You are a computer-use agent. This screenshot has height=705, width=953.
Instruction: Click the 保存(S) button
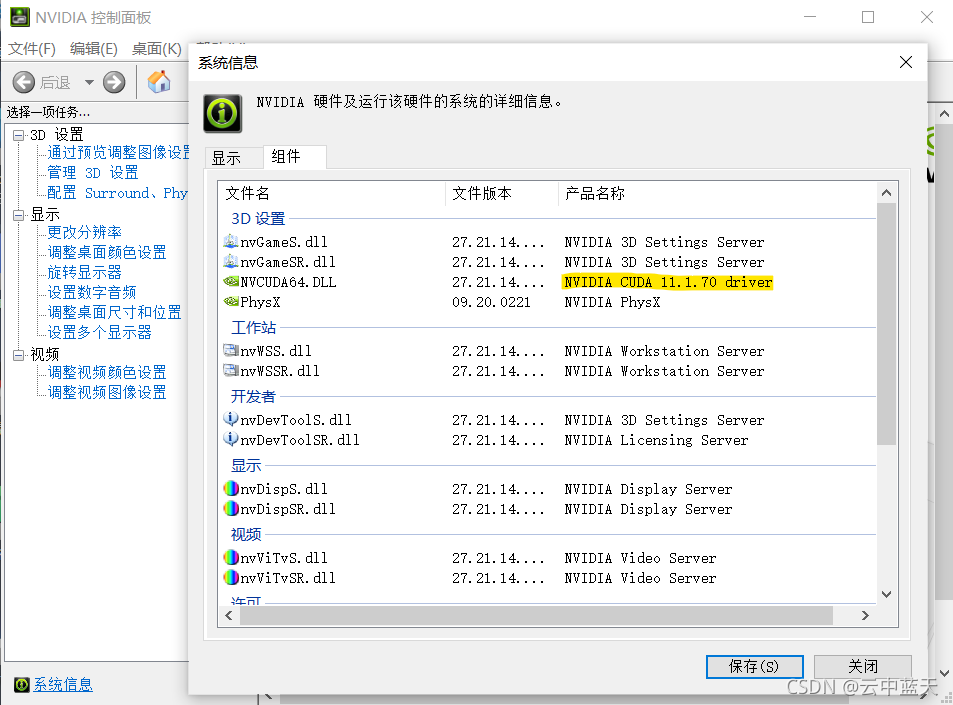coord(754,667)
